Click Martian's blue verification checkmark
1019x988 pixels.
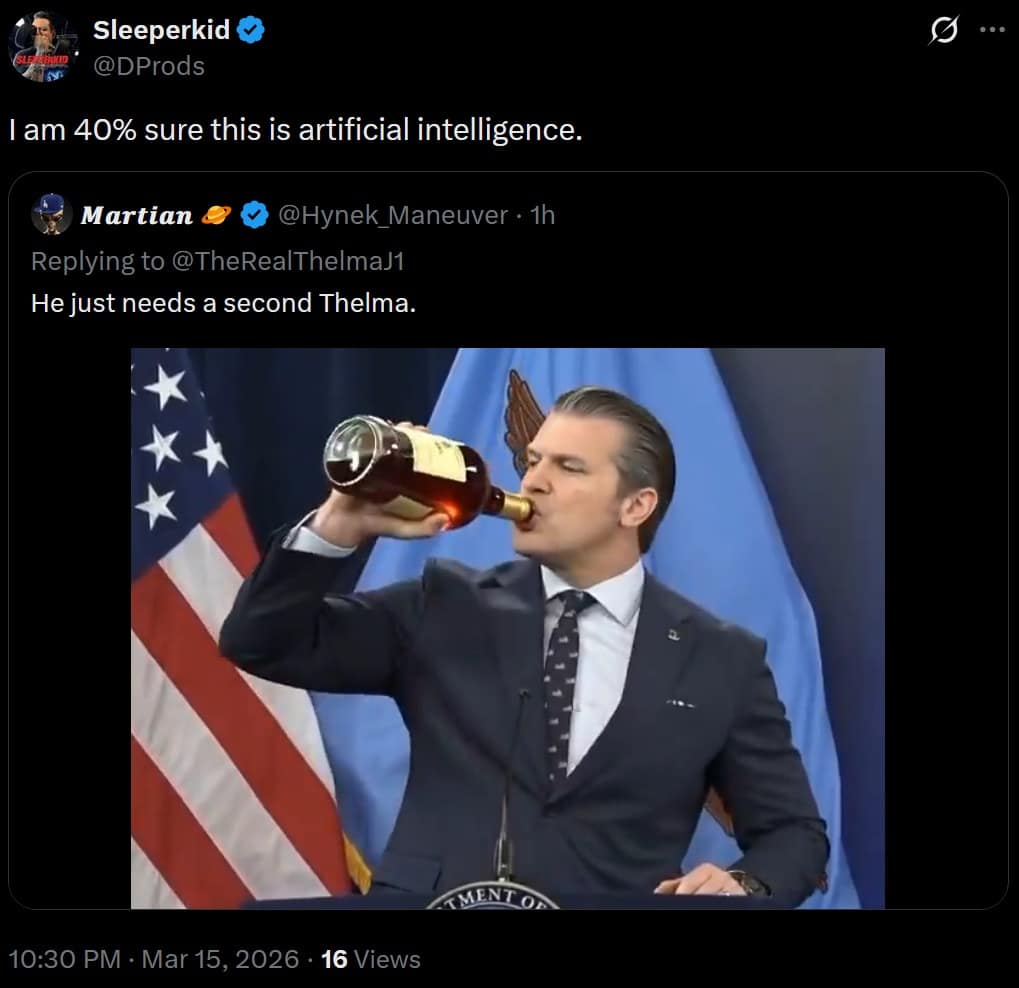[254, 214]
